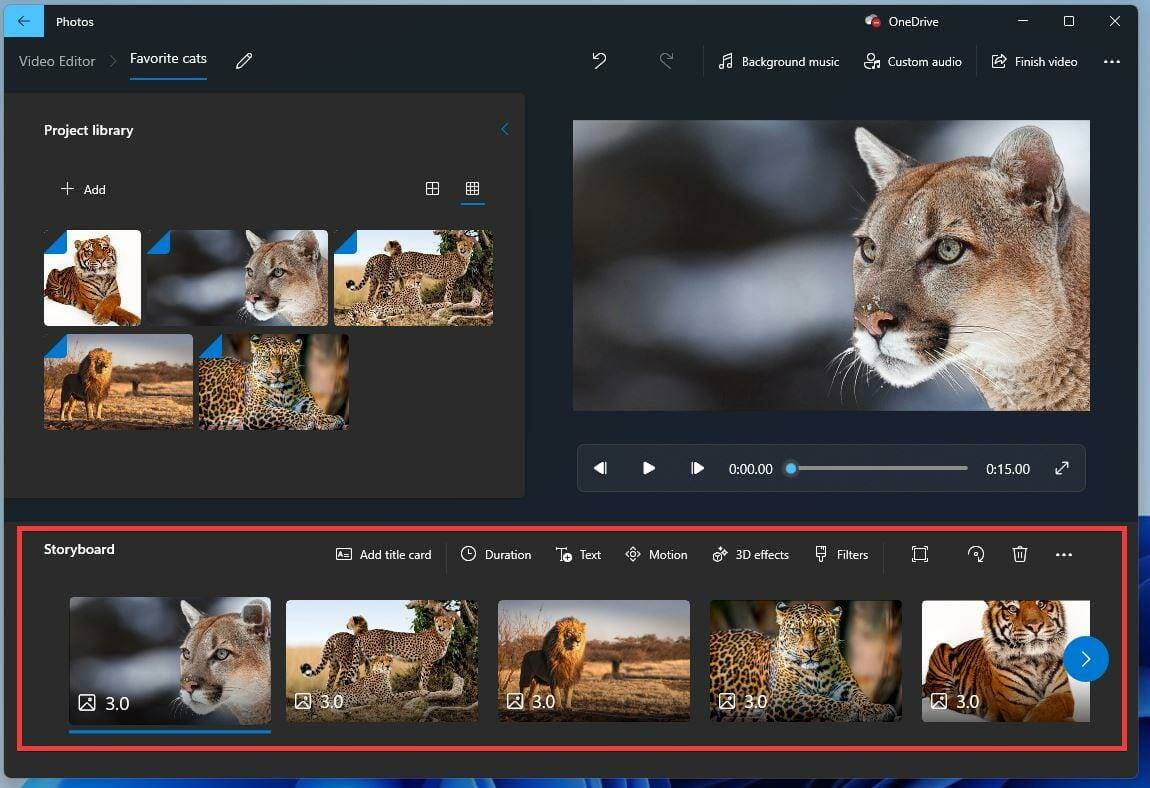Screen dimensions: 1150x788
Task: Open top-right See more menu
Action: pos(1111,61)
